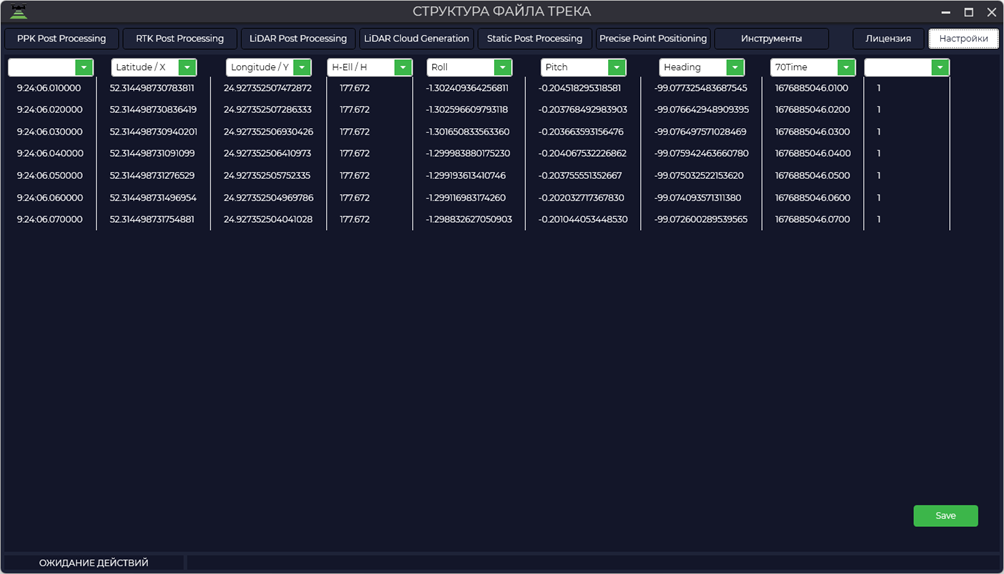Click the ОЖИДАНИЕ ДЕЙСТВИЙ status text

pyautogui.click(x=93, y=563)
